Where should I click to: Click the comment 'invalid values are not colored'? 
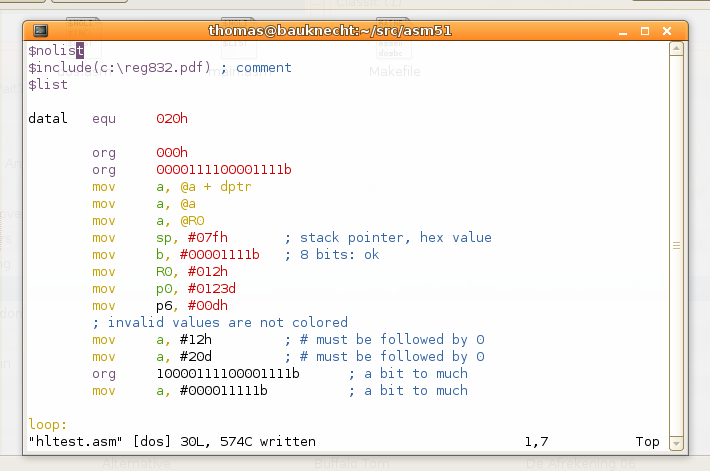pos(220,322)
